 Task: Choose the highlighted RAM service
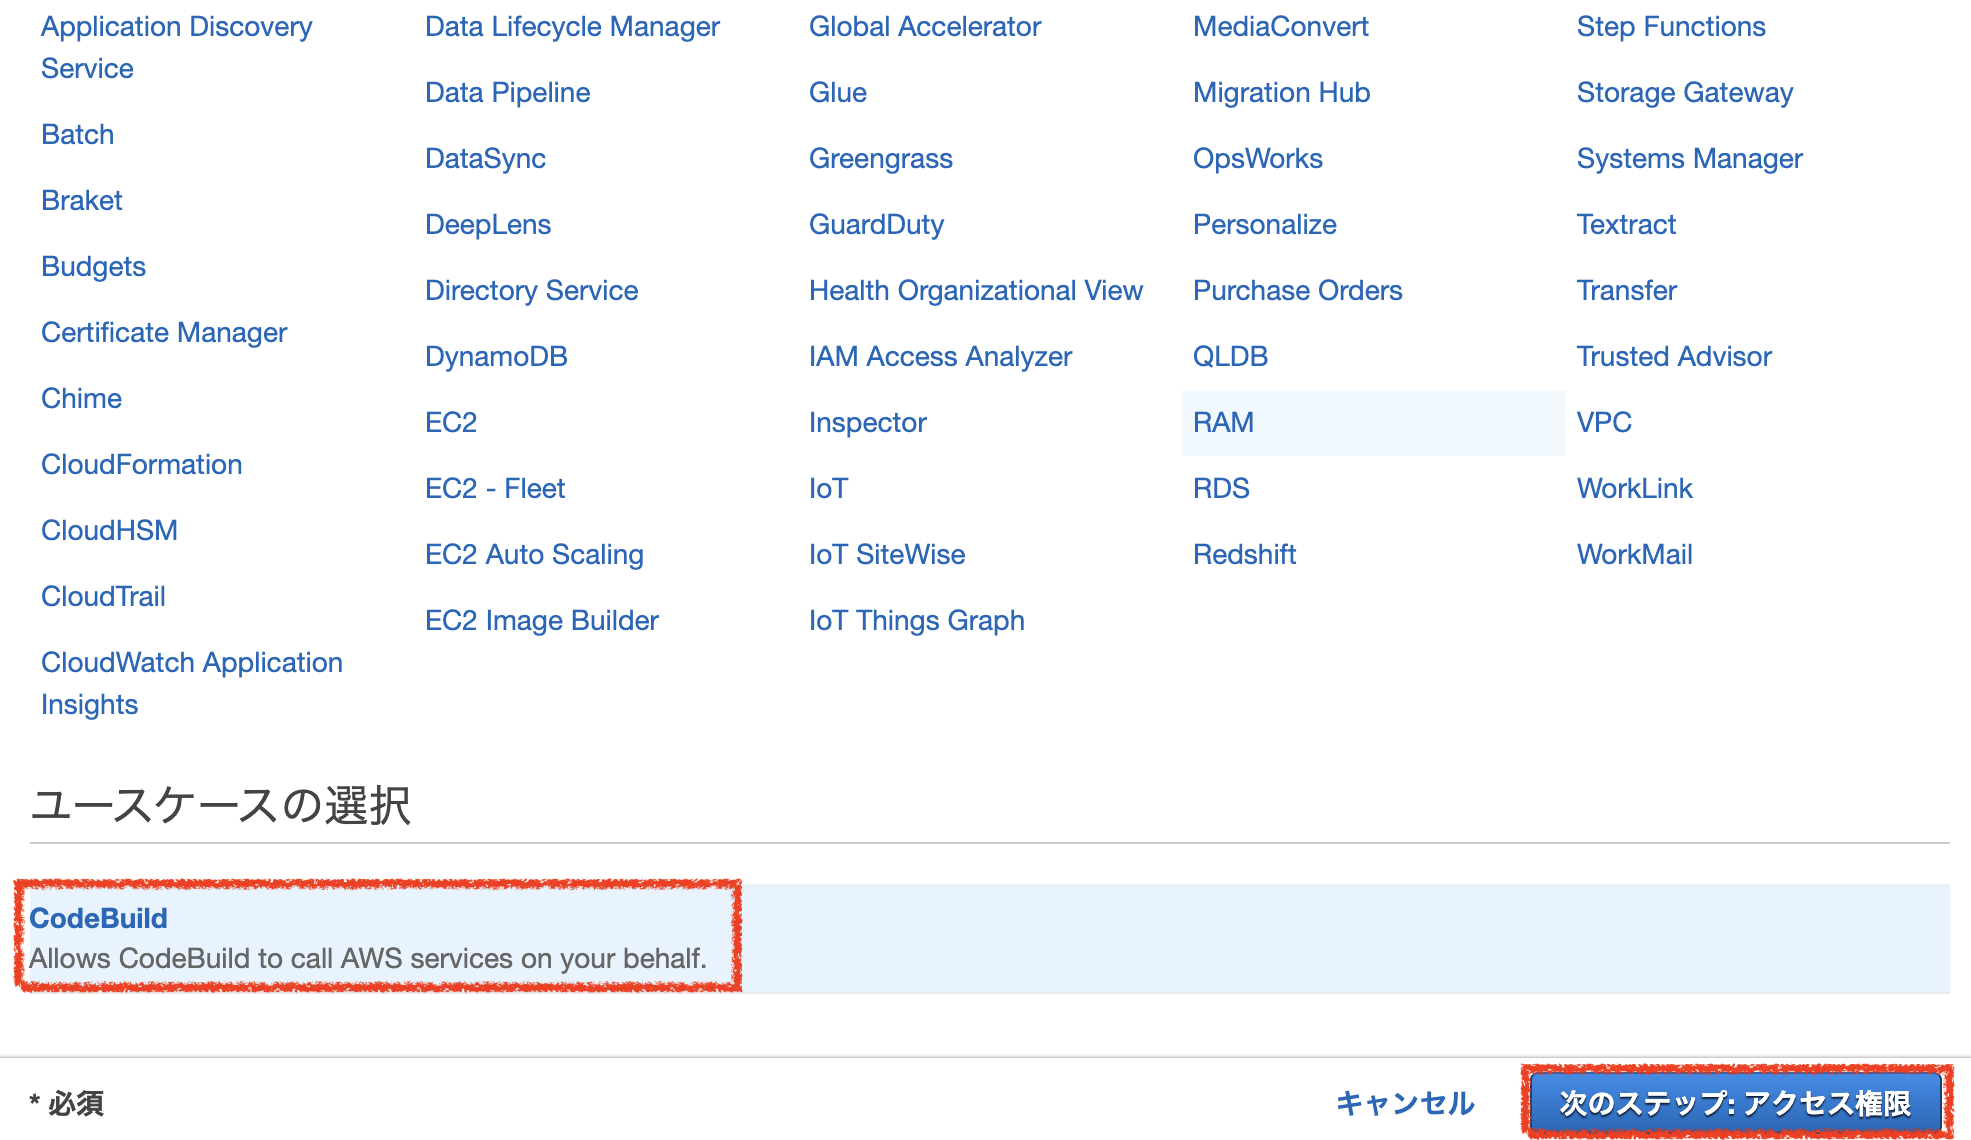pyautogui.click(x=1374, y=422)
